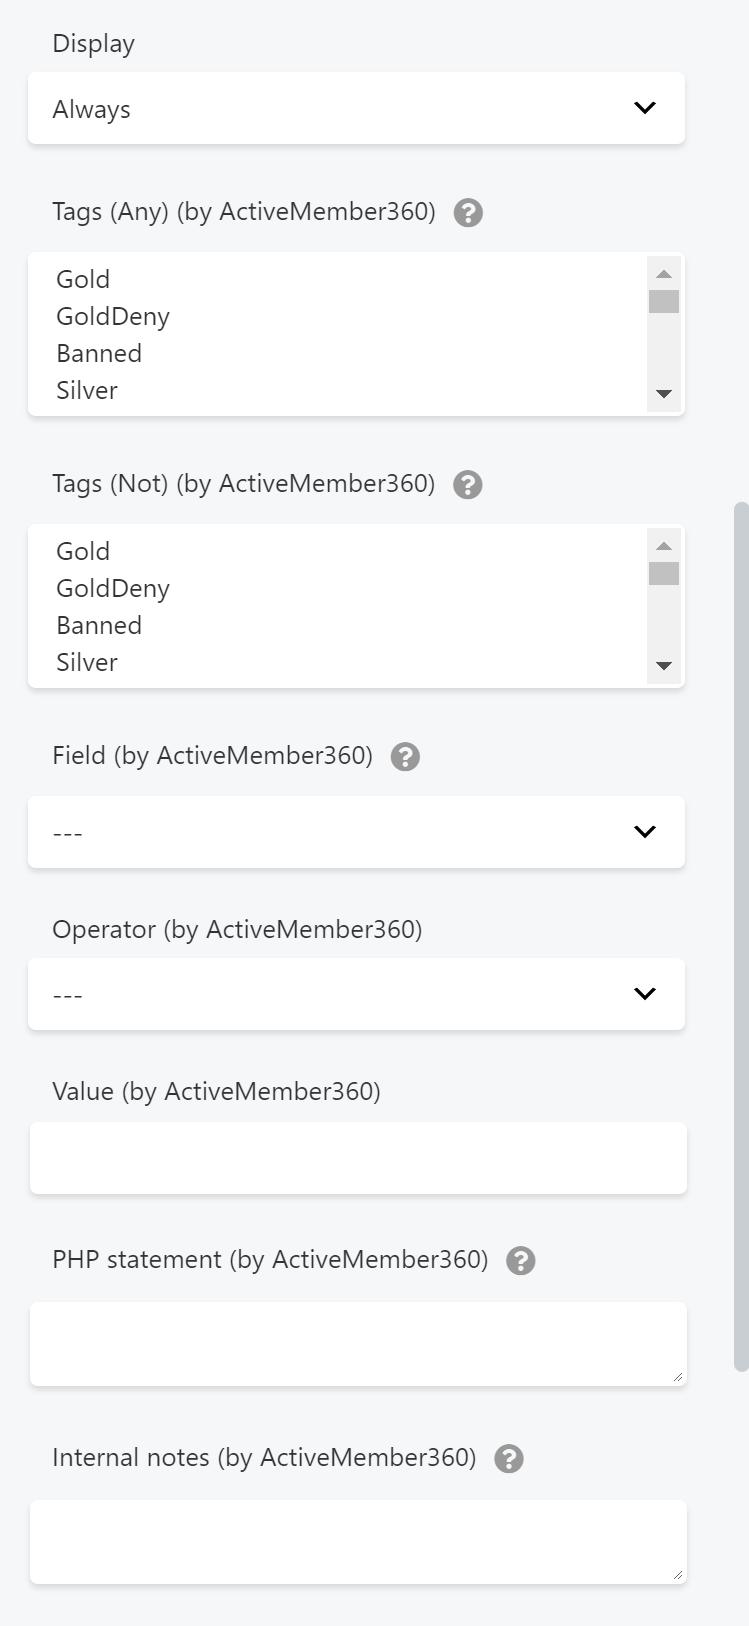
Task: Click the Tags (Any) list scrollbar thumb
Action: [x=664, y=301]
